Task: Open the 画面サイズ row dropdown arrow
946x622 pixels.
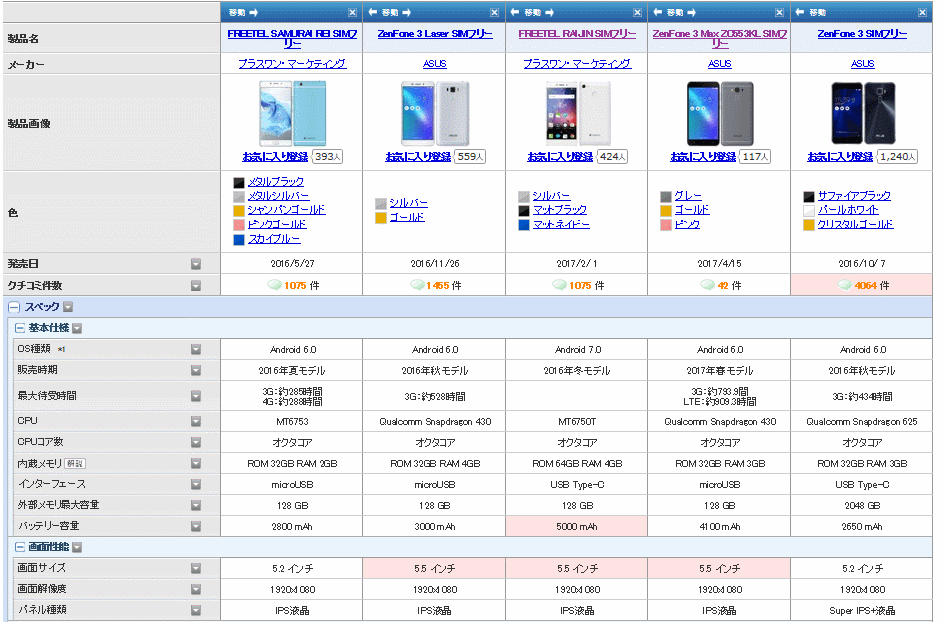Action: click(x=196, y=568)
